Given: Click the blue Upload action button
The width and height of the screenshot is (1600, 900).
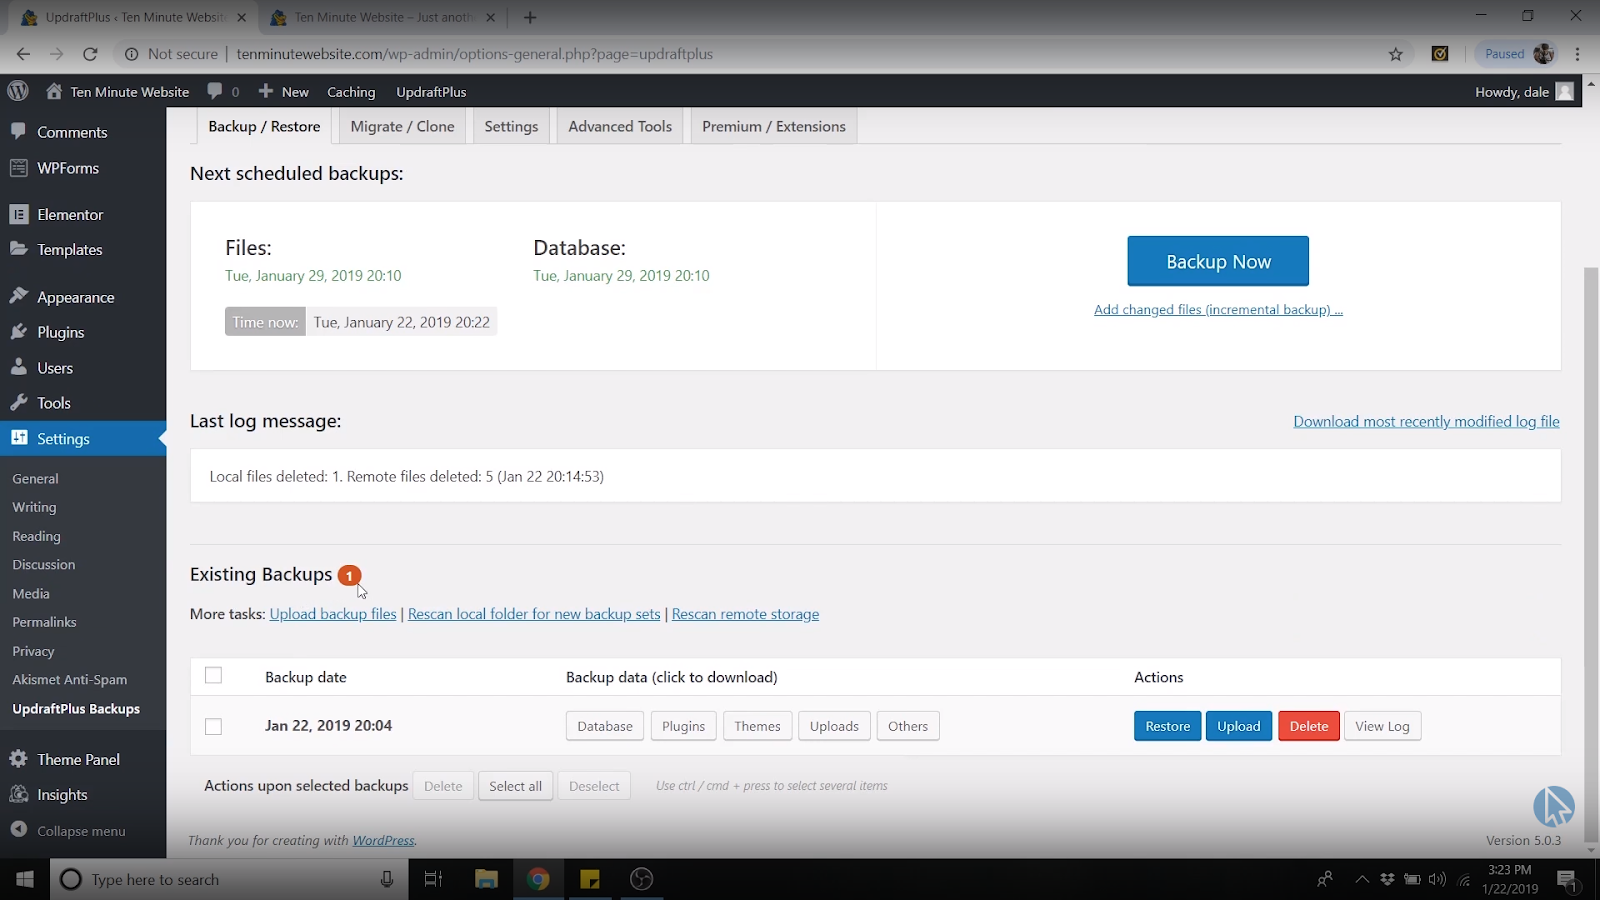Looking at the screenshot, I should tap(1238, 726).
